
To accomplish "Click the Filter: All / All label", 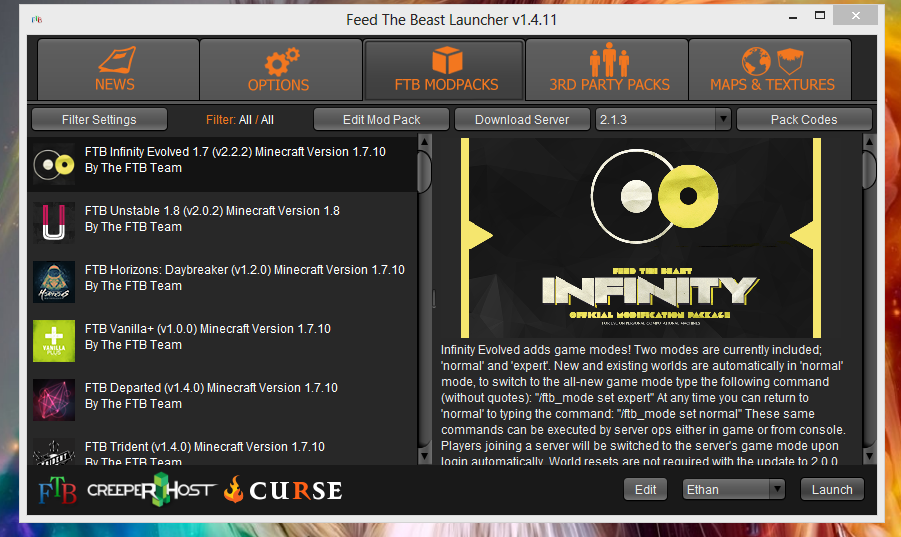I will pos(240,120).
